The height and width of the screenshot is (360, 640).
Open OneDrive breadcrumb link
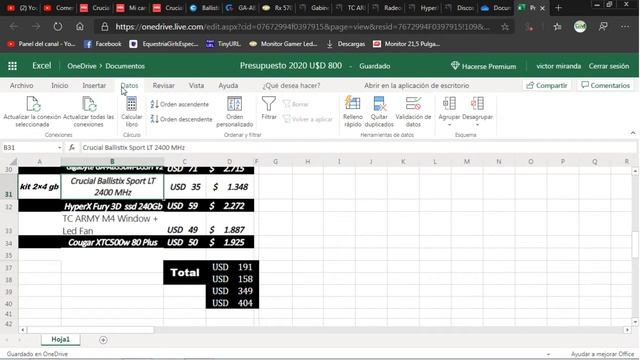[82, 66]
